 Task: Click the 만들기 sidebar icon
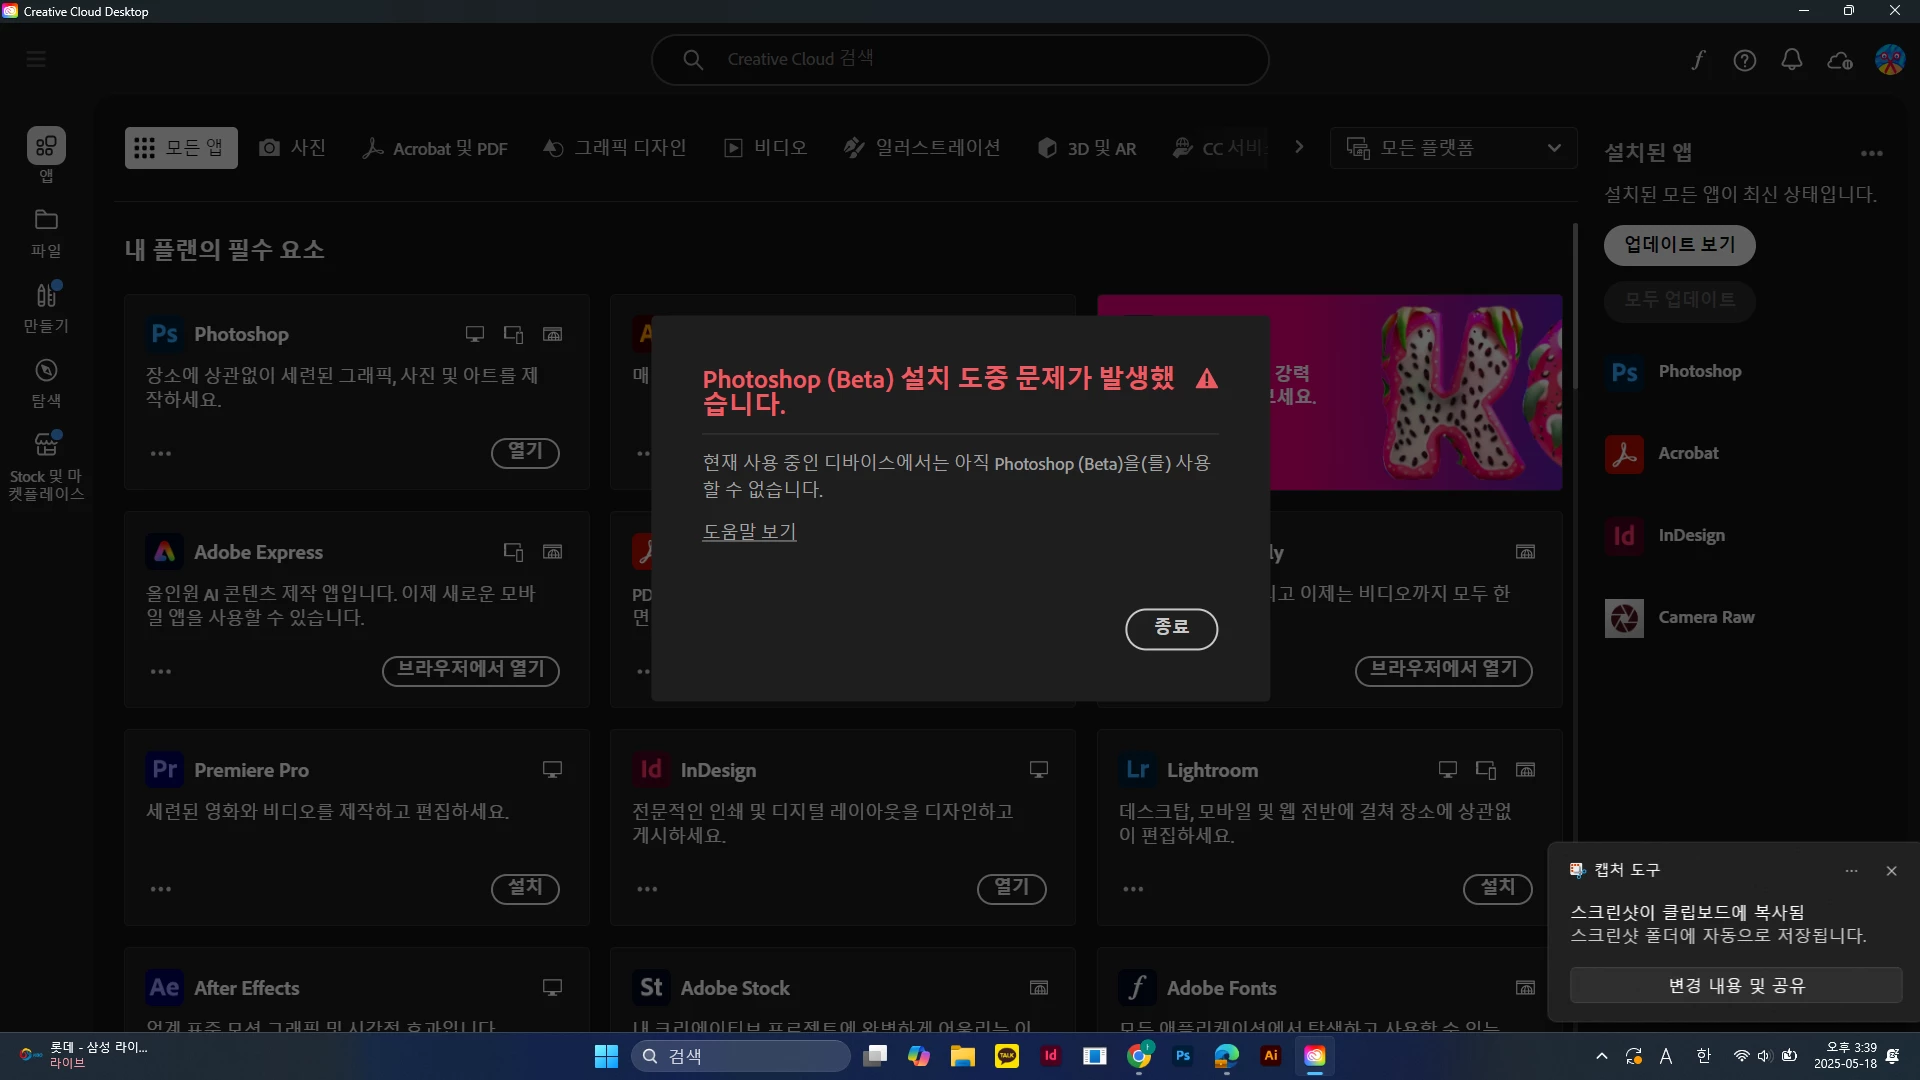coord(46,306)
